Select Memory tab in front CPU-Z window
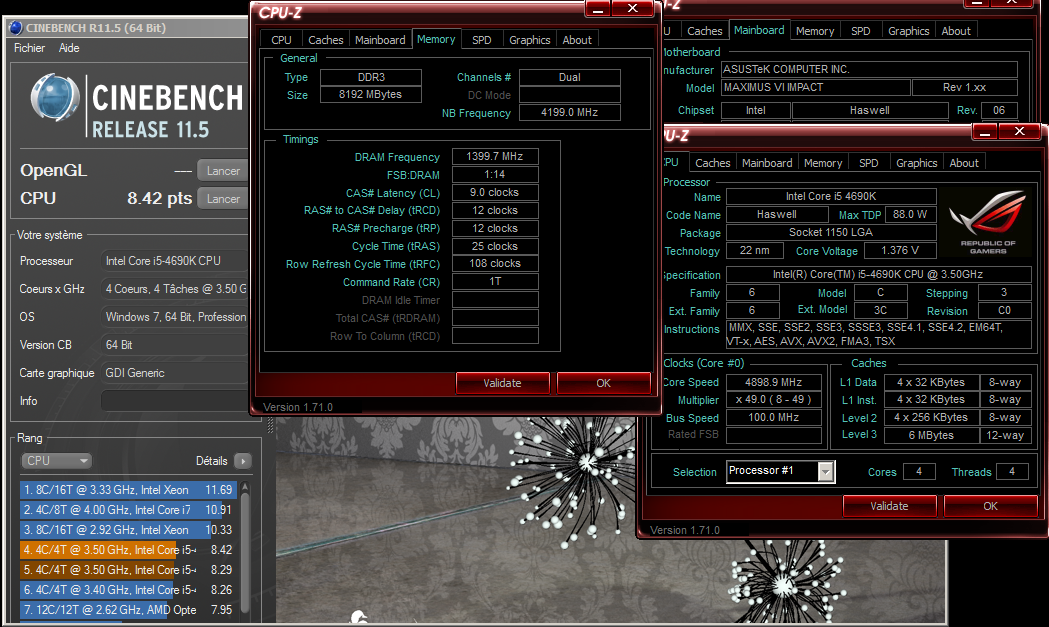Viewport: 1049px width, 627px height. [x=436, y=39]
